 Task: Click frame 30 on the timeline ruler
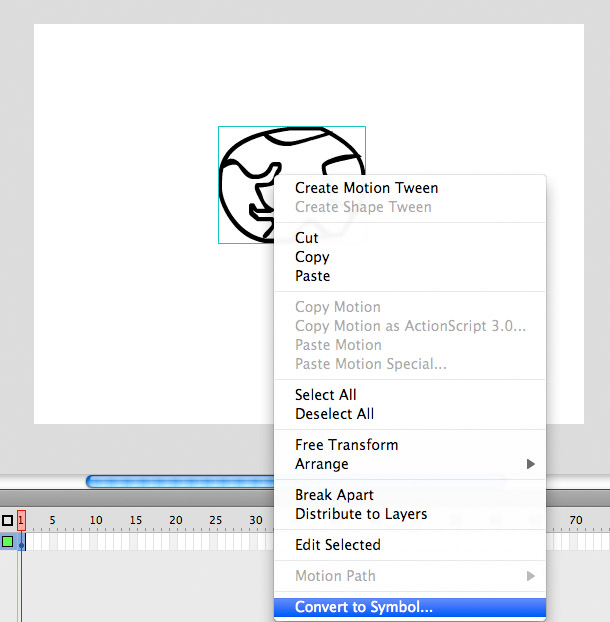pos(256,520)
